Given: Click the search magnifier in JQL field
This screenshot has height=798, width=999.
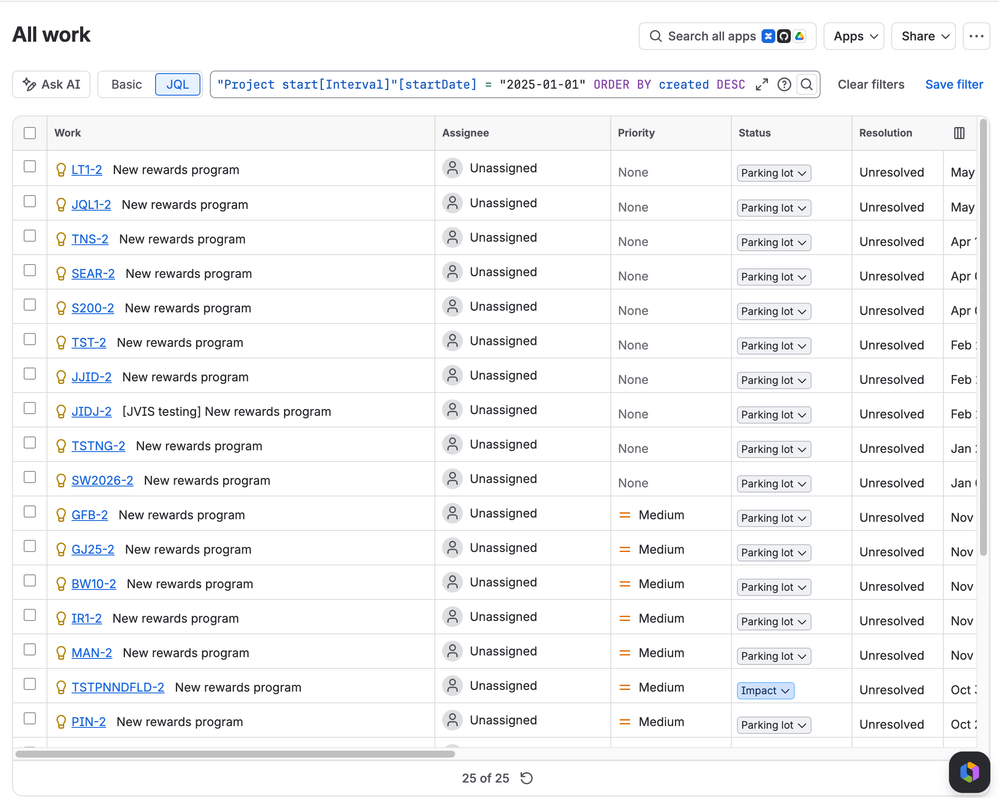Looking at the screenshot, I should click(807, 84).
